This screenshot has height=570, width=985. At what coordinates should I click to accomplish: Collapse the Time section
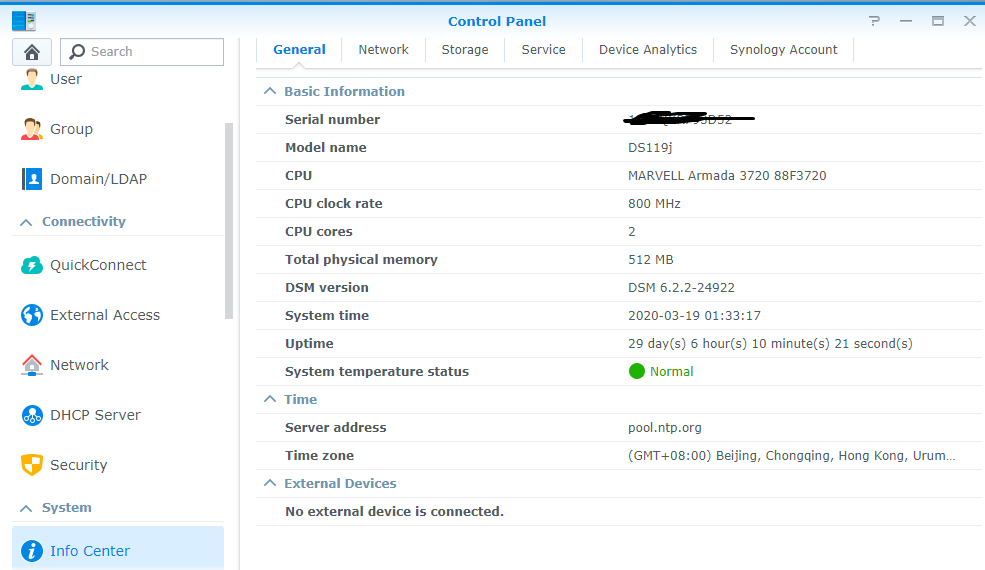point(270,399)
